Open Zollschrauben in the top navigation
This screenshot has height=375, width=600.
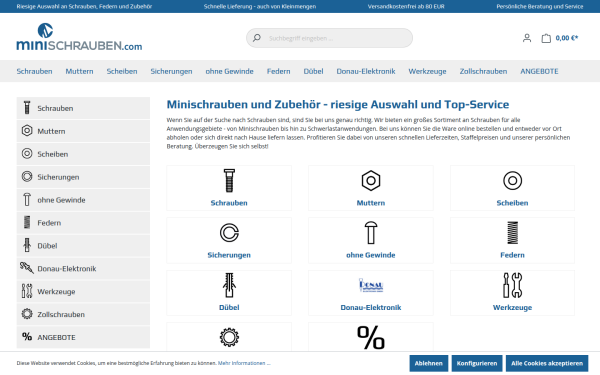point(483,71)
